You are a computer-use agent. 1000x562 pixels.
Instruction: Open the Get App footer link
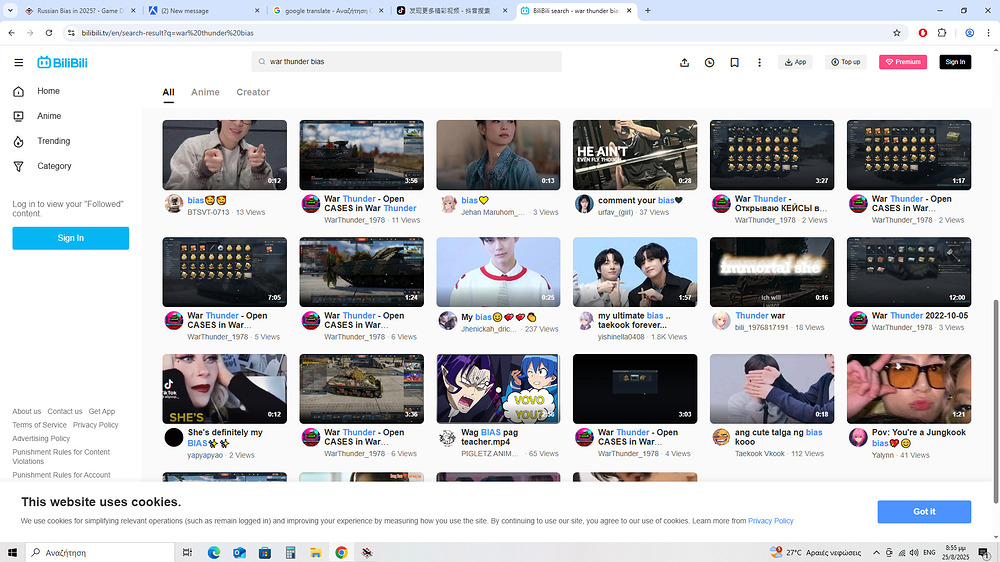click(102, 411)
